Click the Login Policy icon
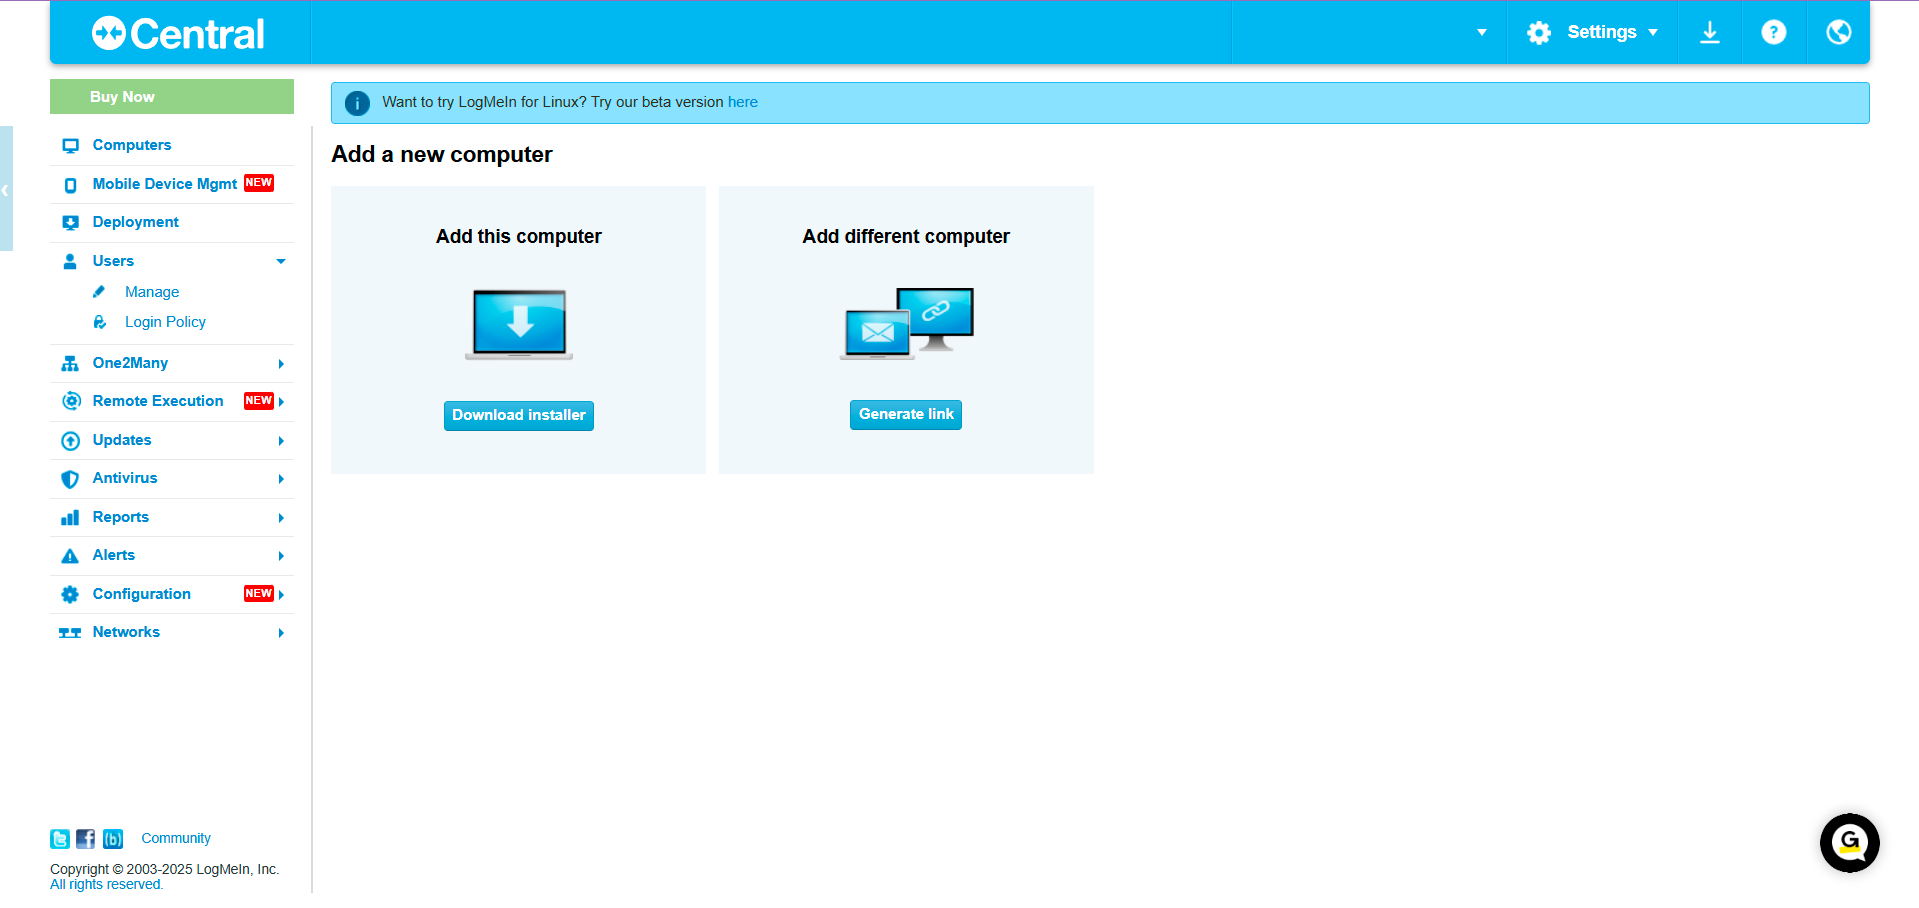 (x=99, y=322)
